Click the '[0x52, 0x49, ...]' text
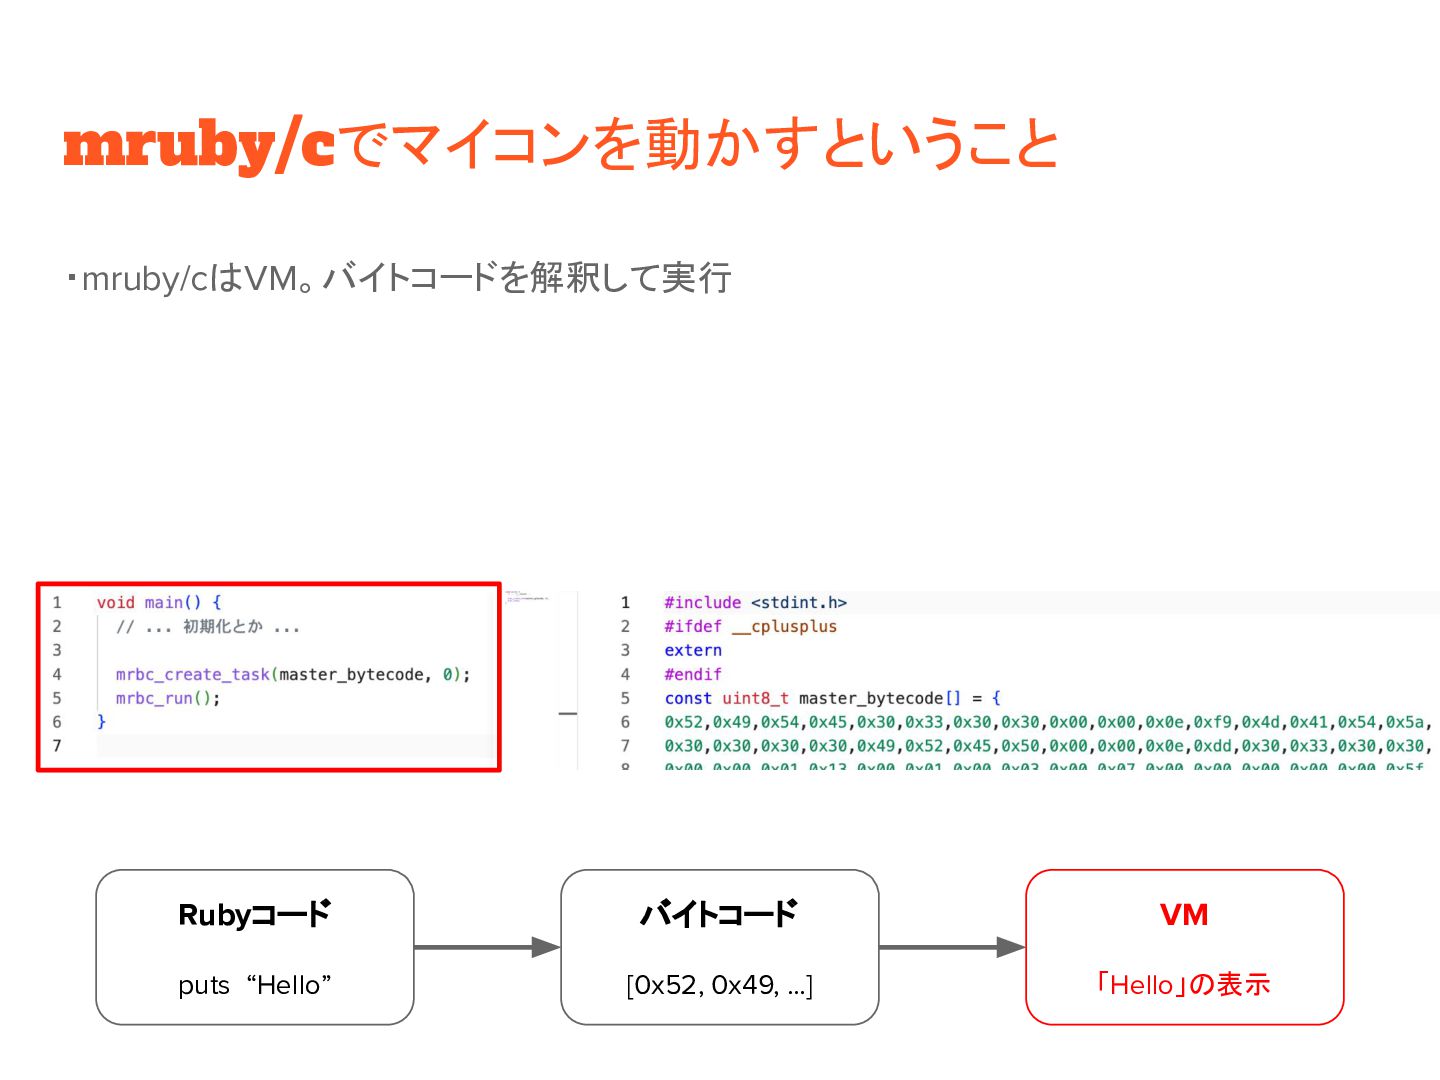The width and height of the screenshot is (1440, 1080). point(719,985)
